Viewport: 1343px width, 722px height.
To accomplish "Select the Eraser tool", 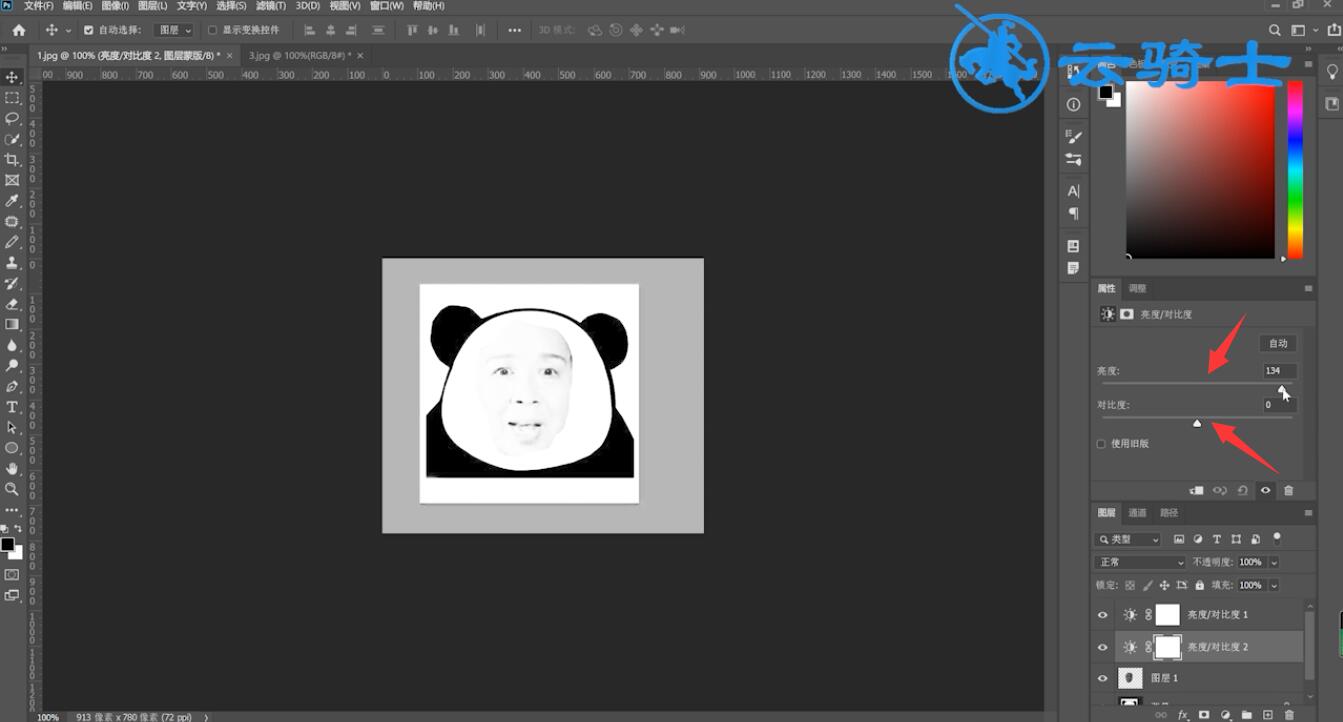I will 12,304.
